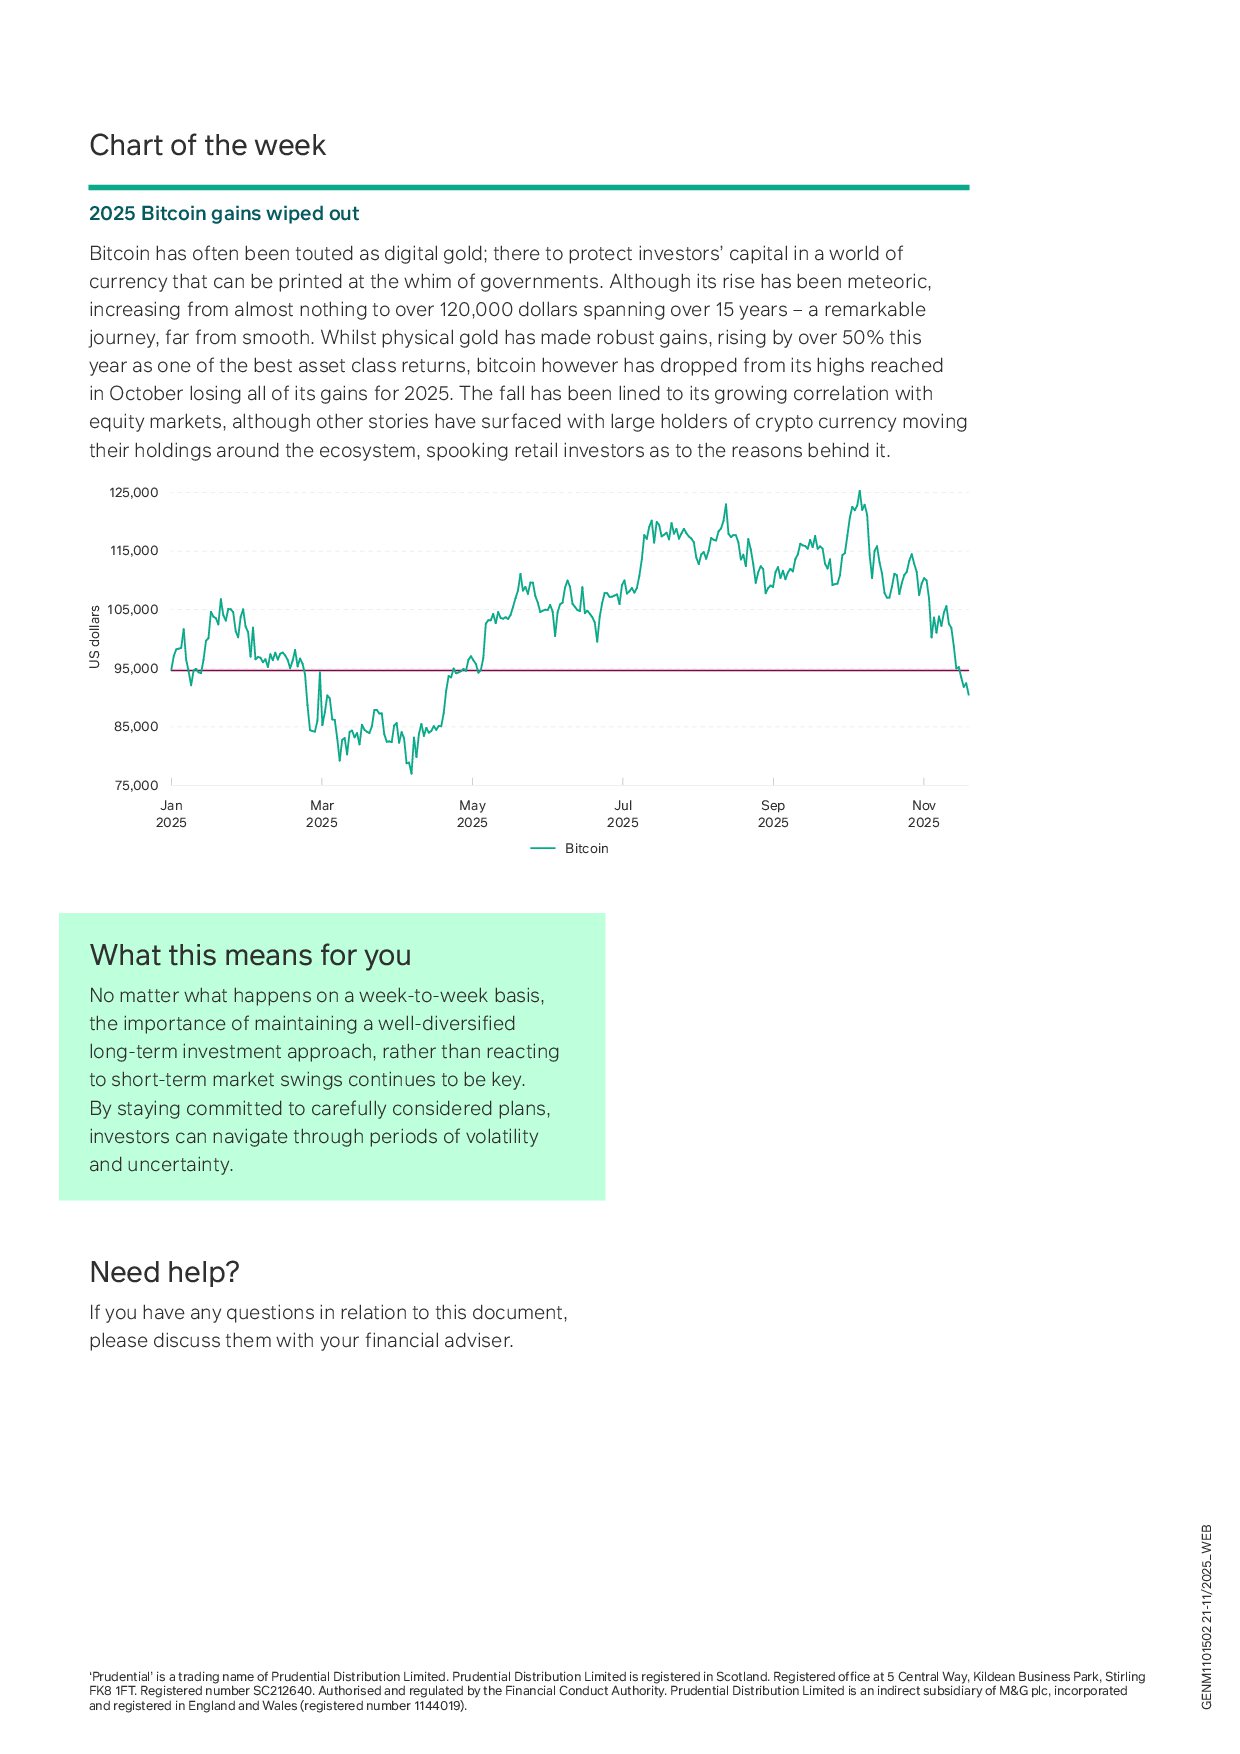Click the Nov 2025 x-axis label

[923, 814]
